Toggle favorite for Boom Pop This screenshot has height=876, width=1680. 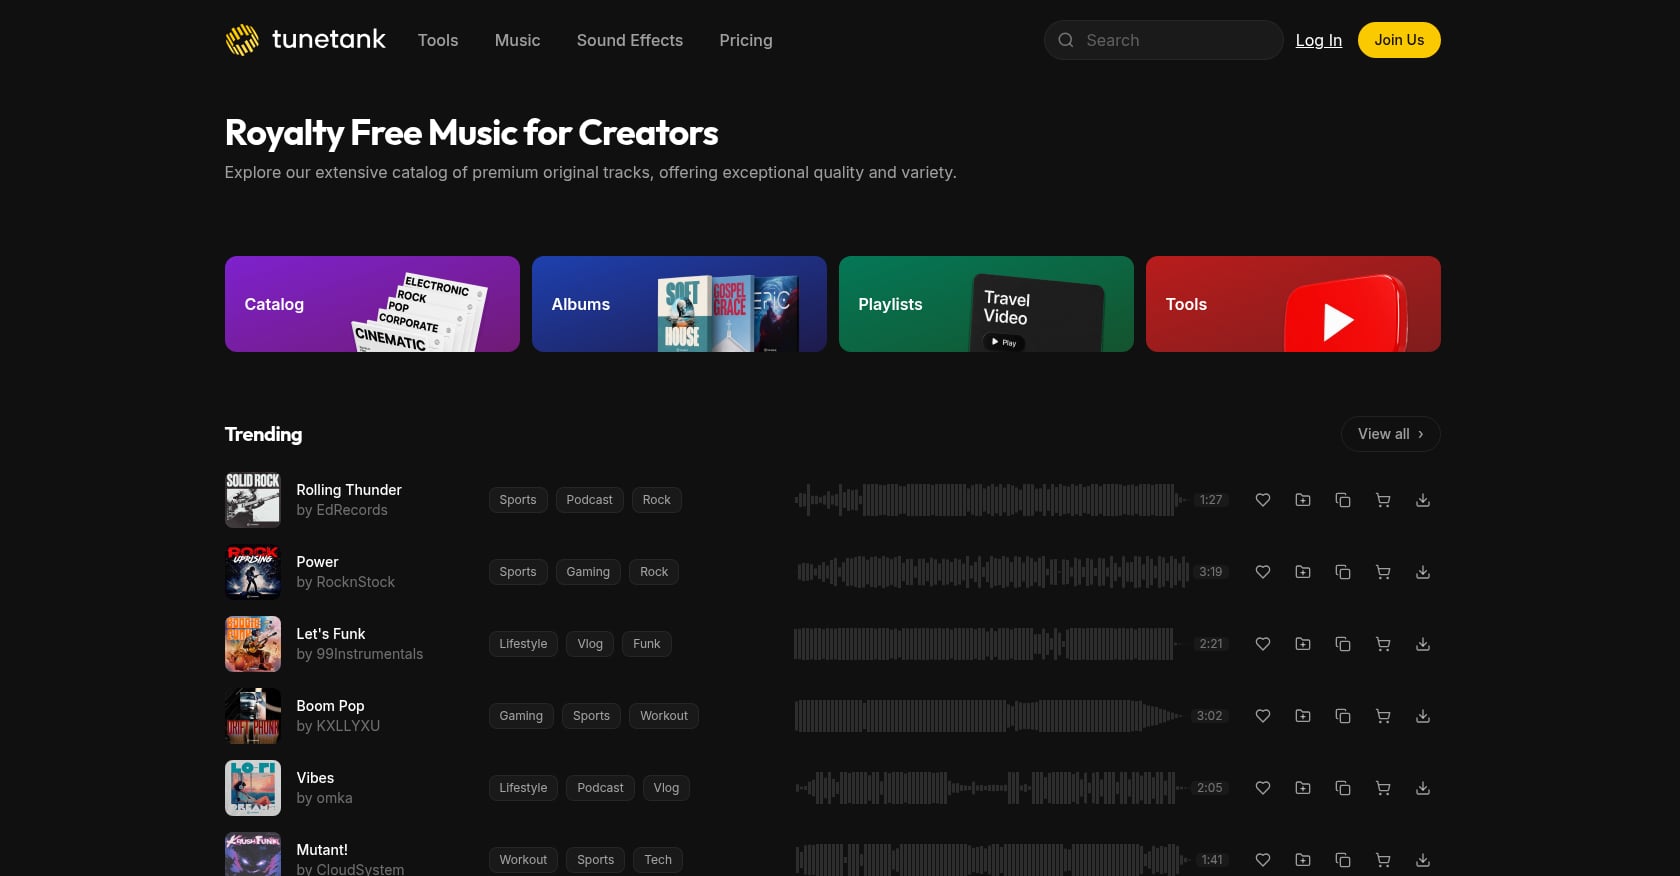click(1263, 716)
